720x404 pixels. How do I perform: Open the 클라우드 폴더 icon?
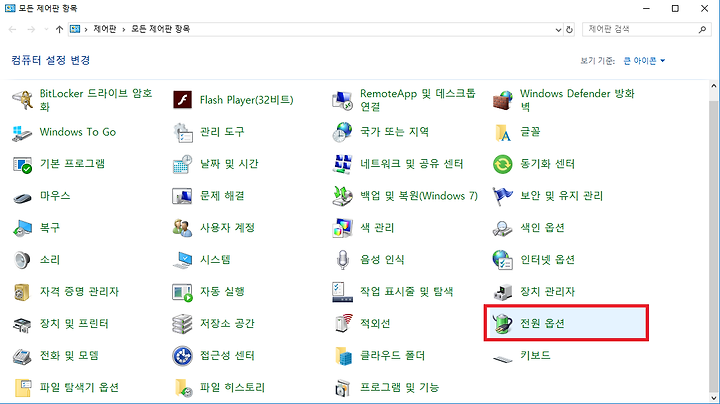coord(343,356)
